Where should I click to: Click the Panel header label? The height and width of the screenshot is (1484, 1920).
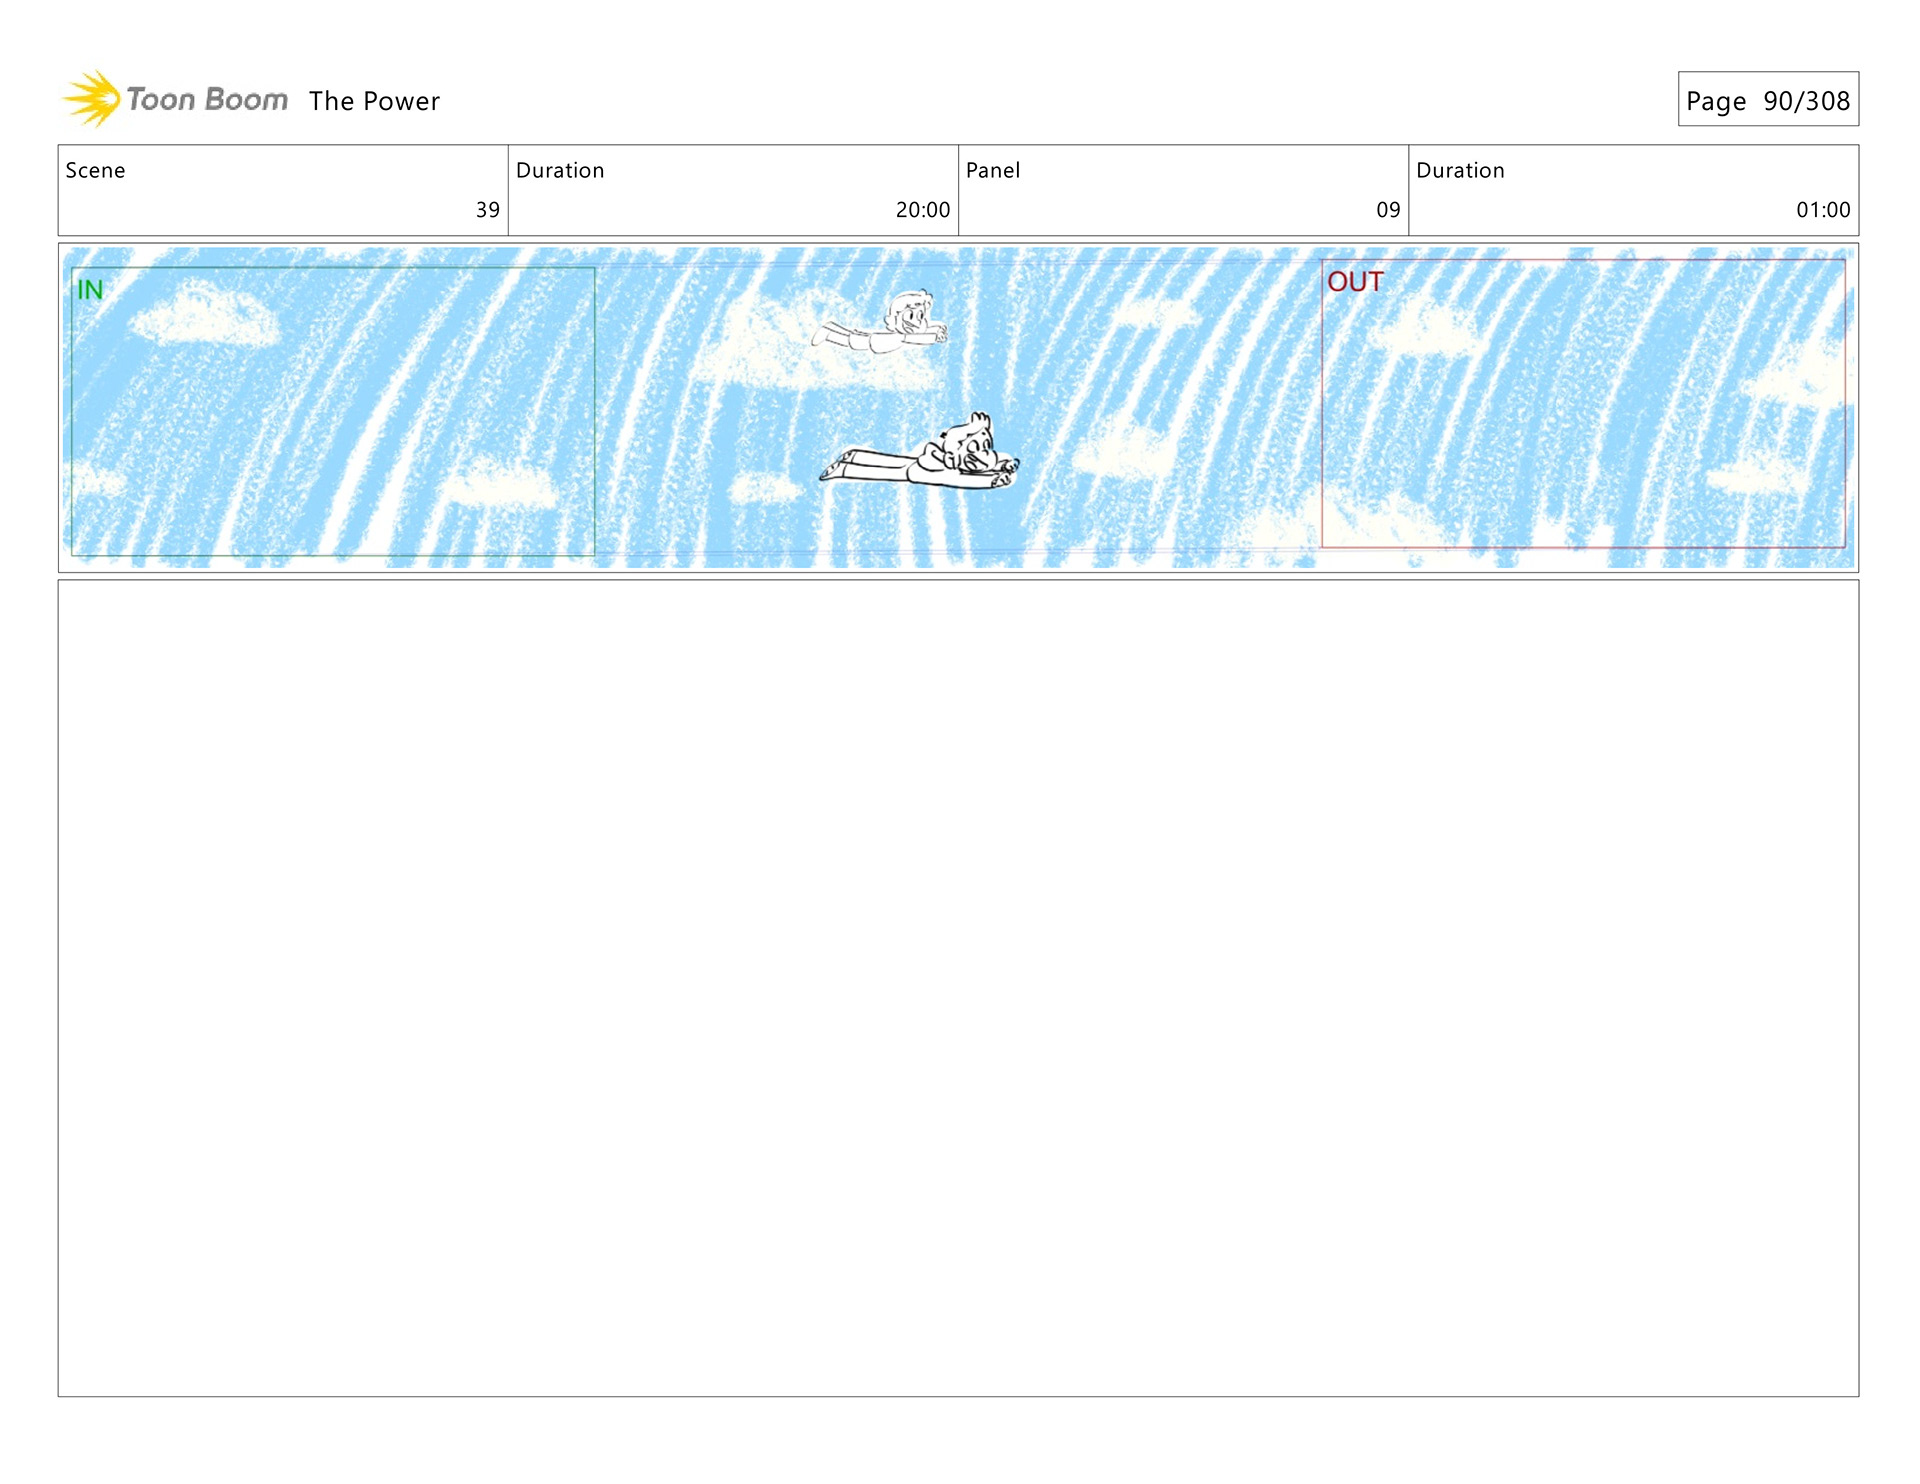(993, 170)
